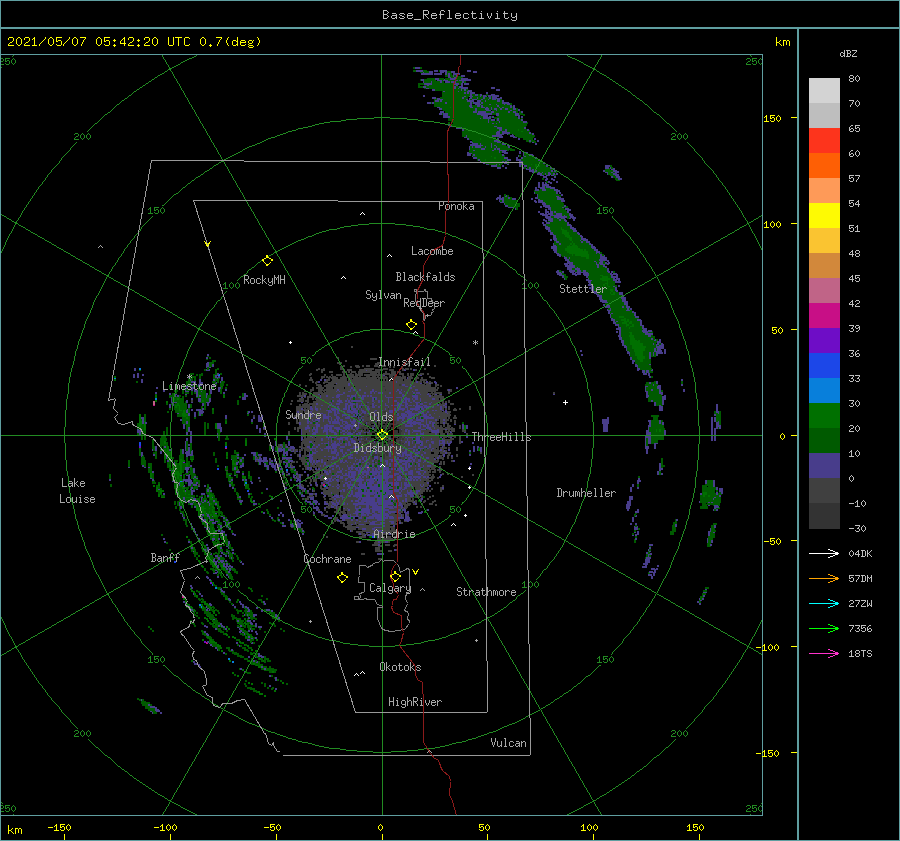Click the Stettler city label

pos(583,289)
